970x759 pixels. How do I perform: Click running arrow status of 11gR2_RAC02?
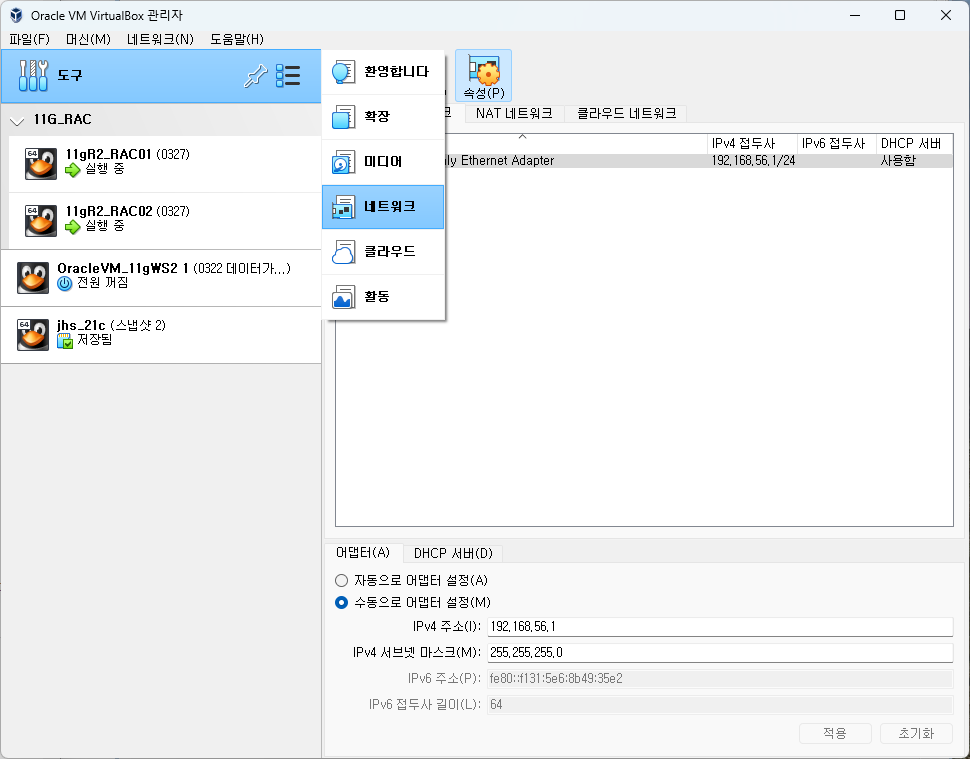click(x=73, y=226)
